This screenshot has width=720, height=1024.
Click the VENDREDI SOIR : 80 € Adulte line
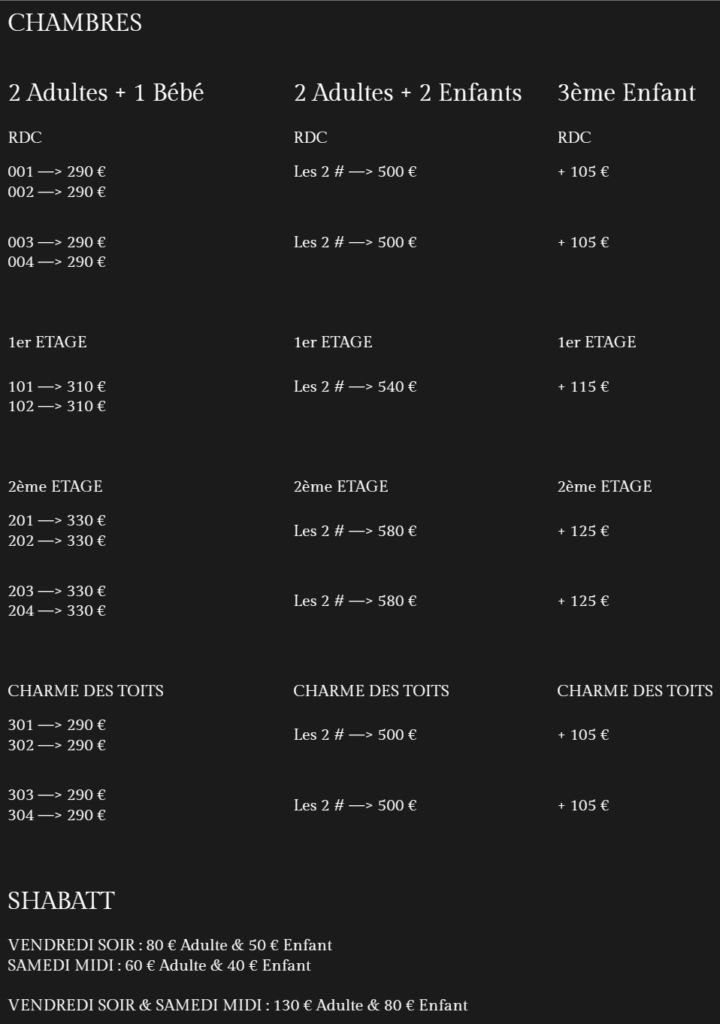(x=170, y=945)
